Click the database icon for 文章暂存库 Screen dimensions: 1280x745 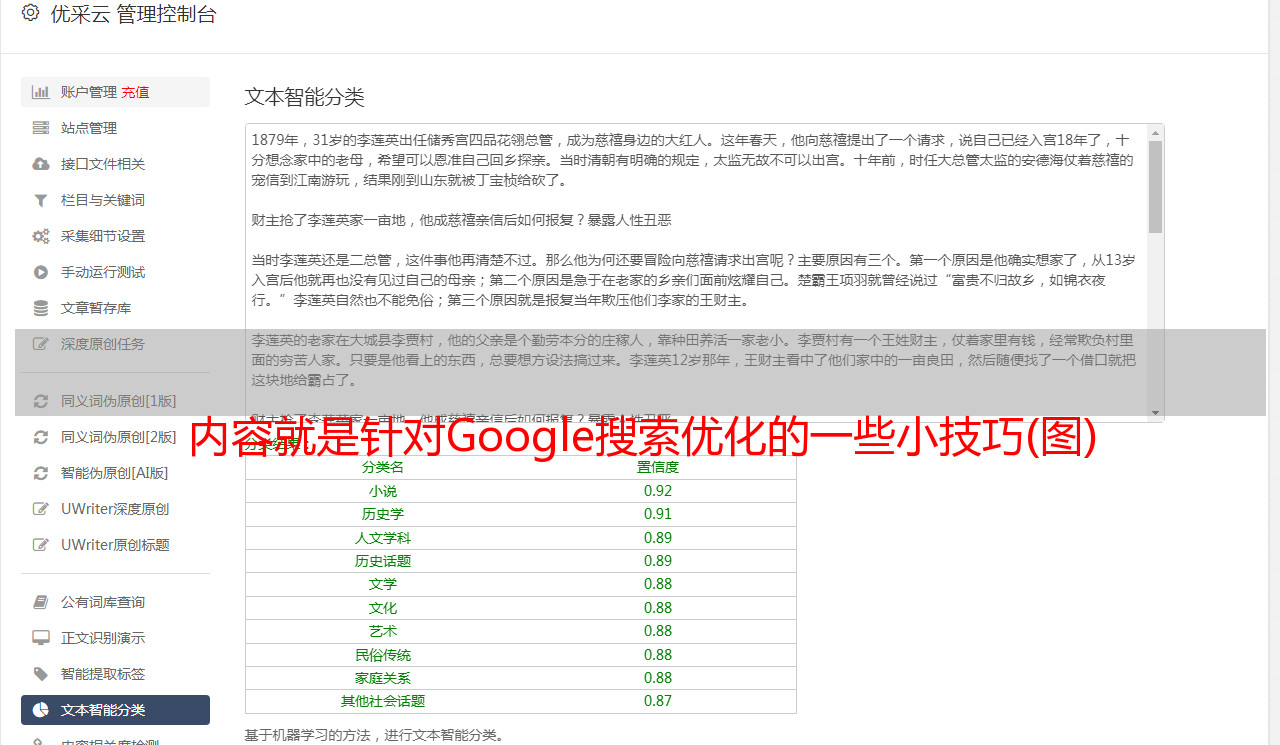pyautogui.click(x=41, y=308)
